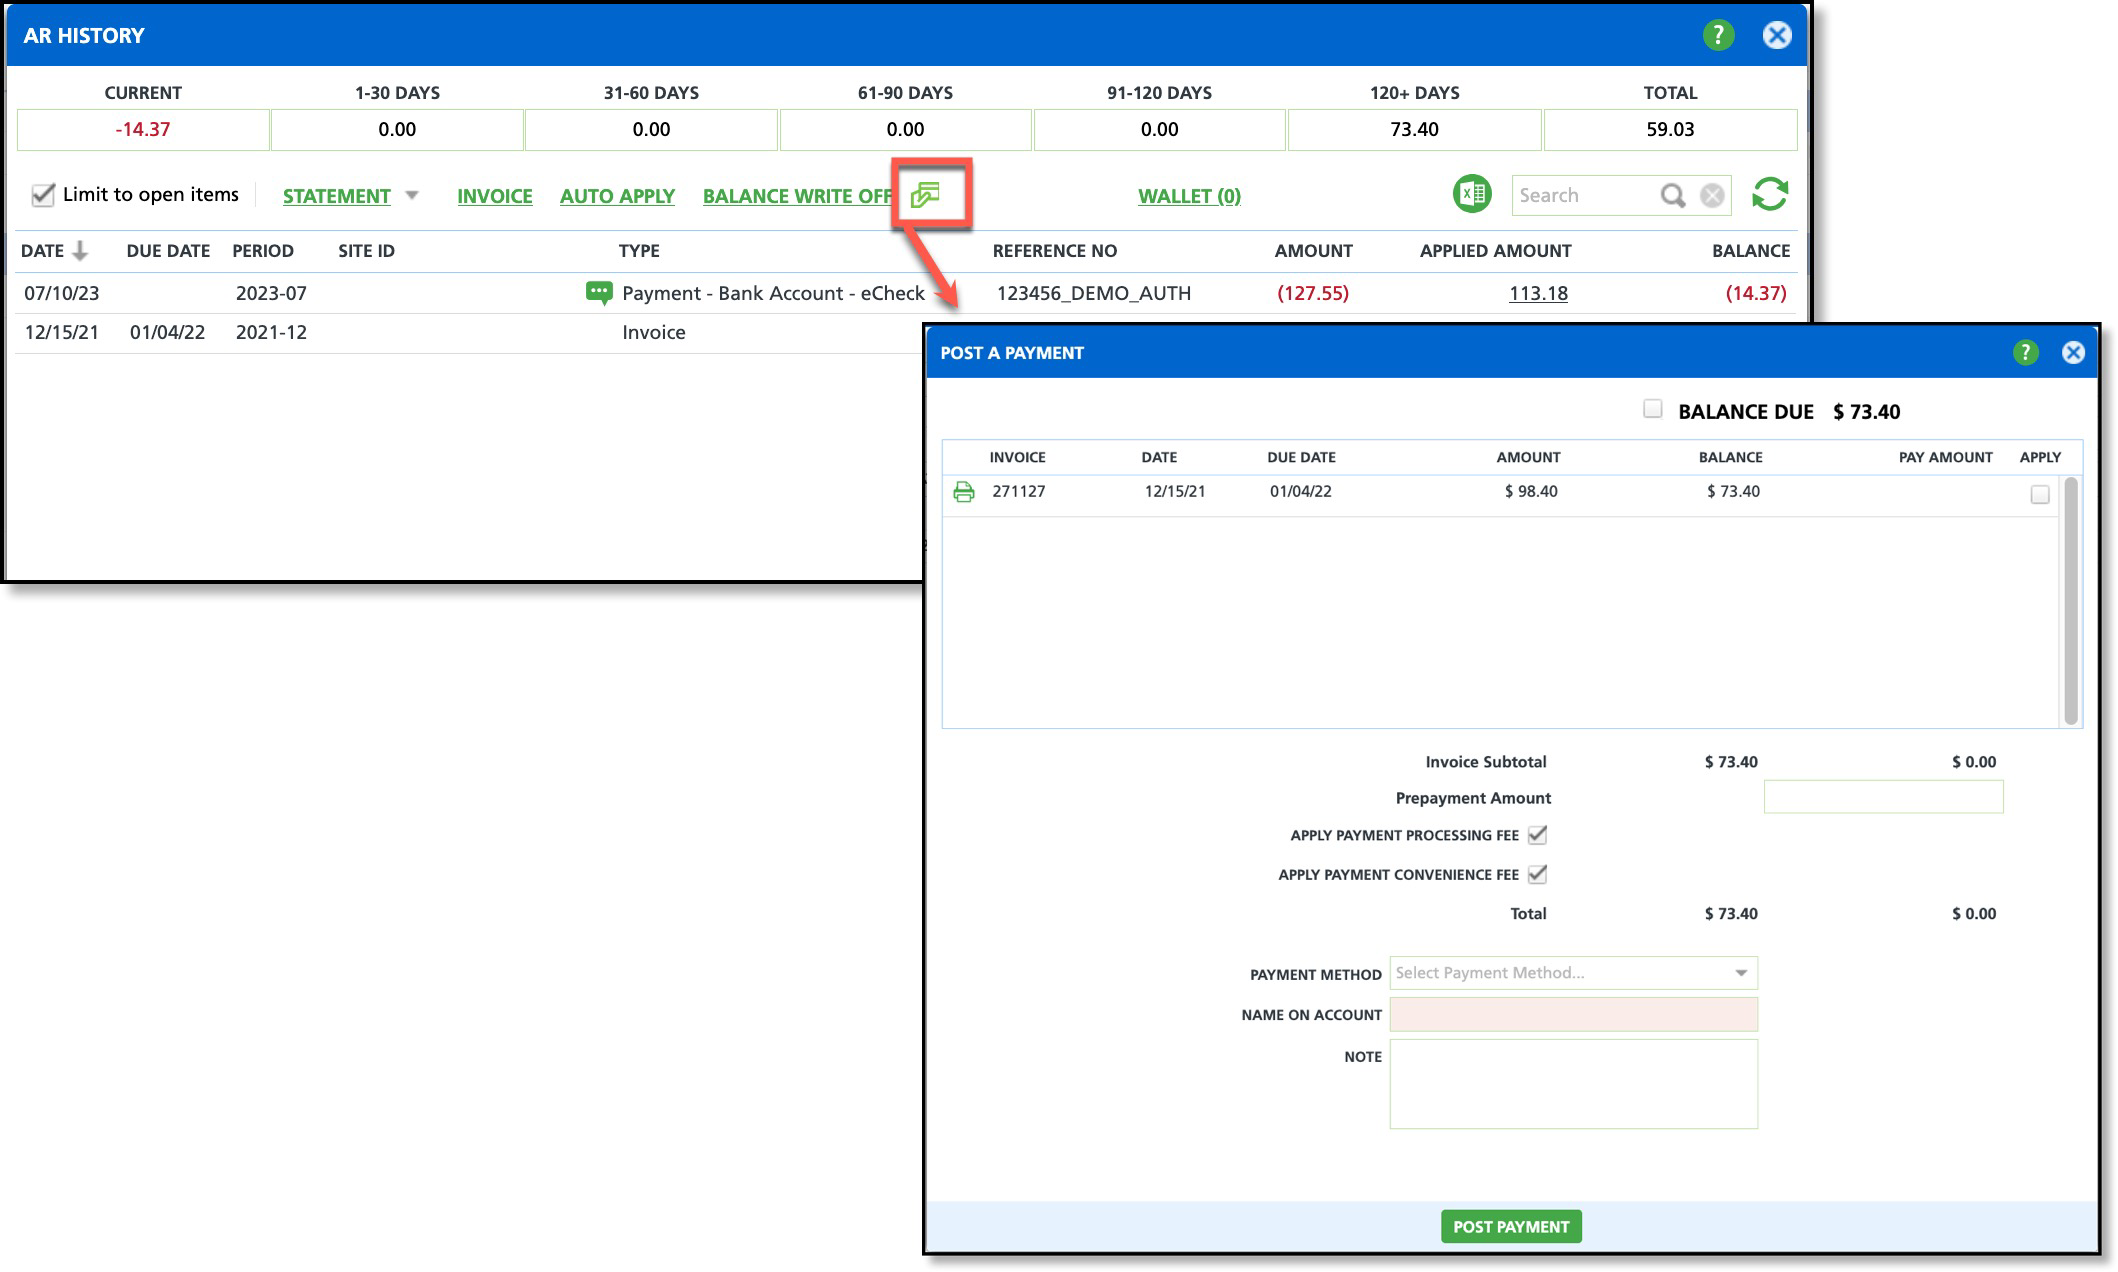Expand the Statement dropdown arrow

click(412, 195)
